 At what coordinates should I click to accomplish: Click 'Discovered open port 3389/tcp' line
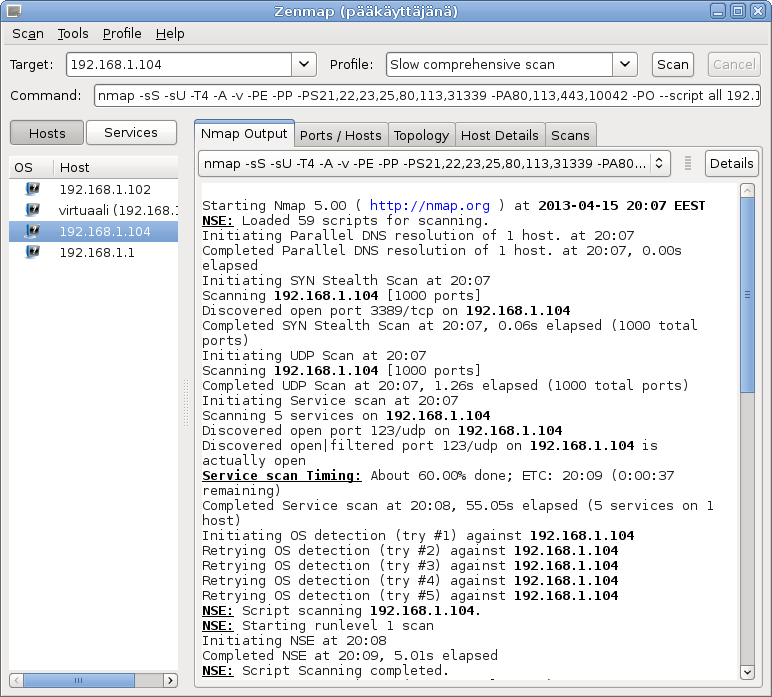(x=386, y=311)
